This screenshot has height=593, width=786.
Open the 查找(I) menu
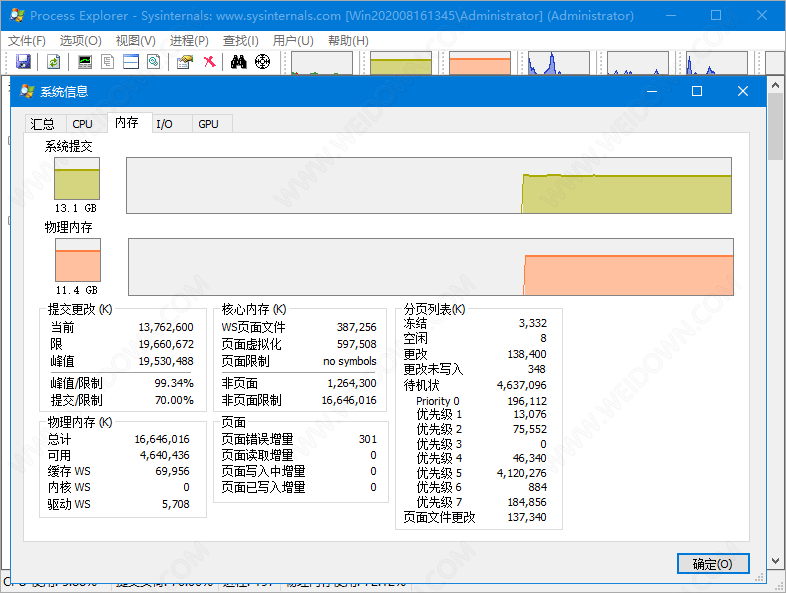241,41
